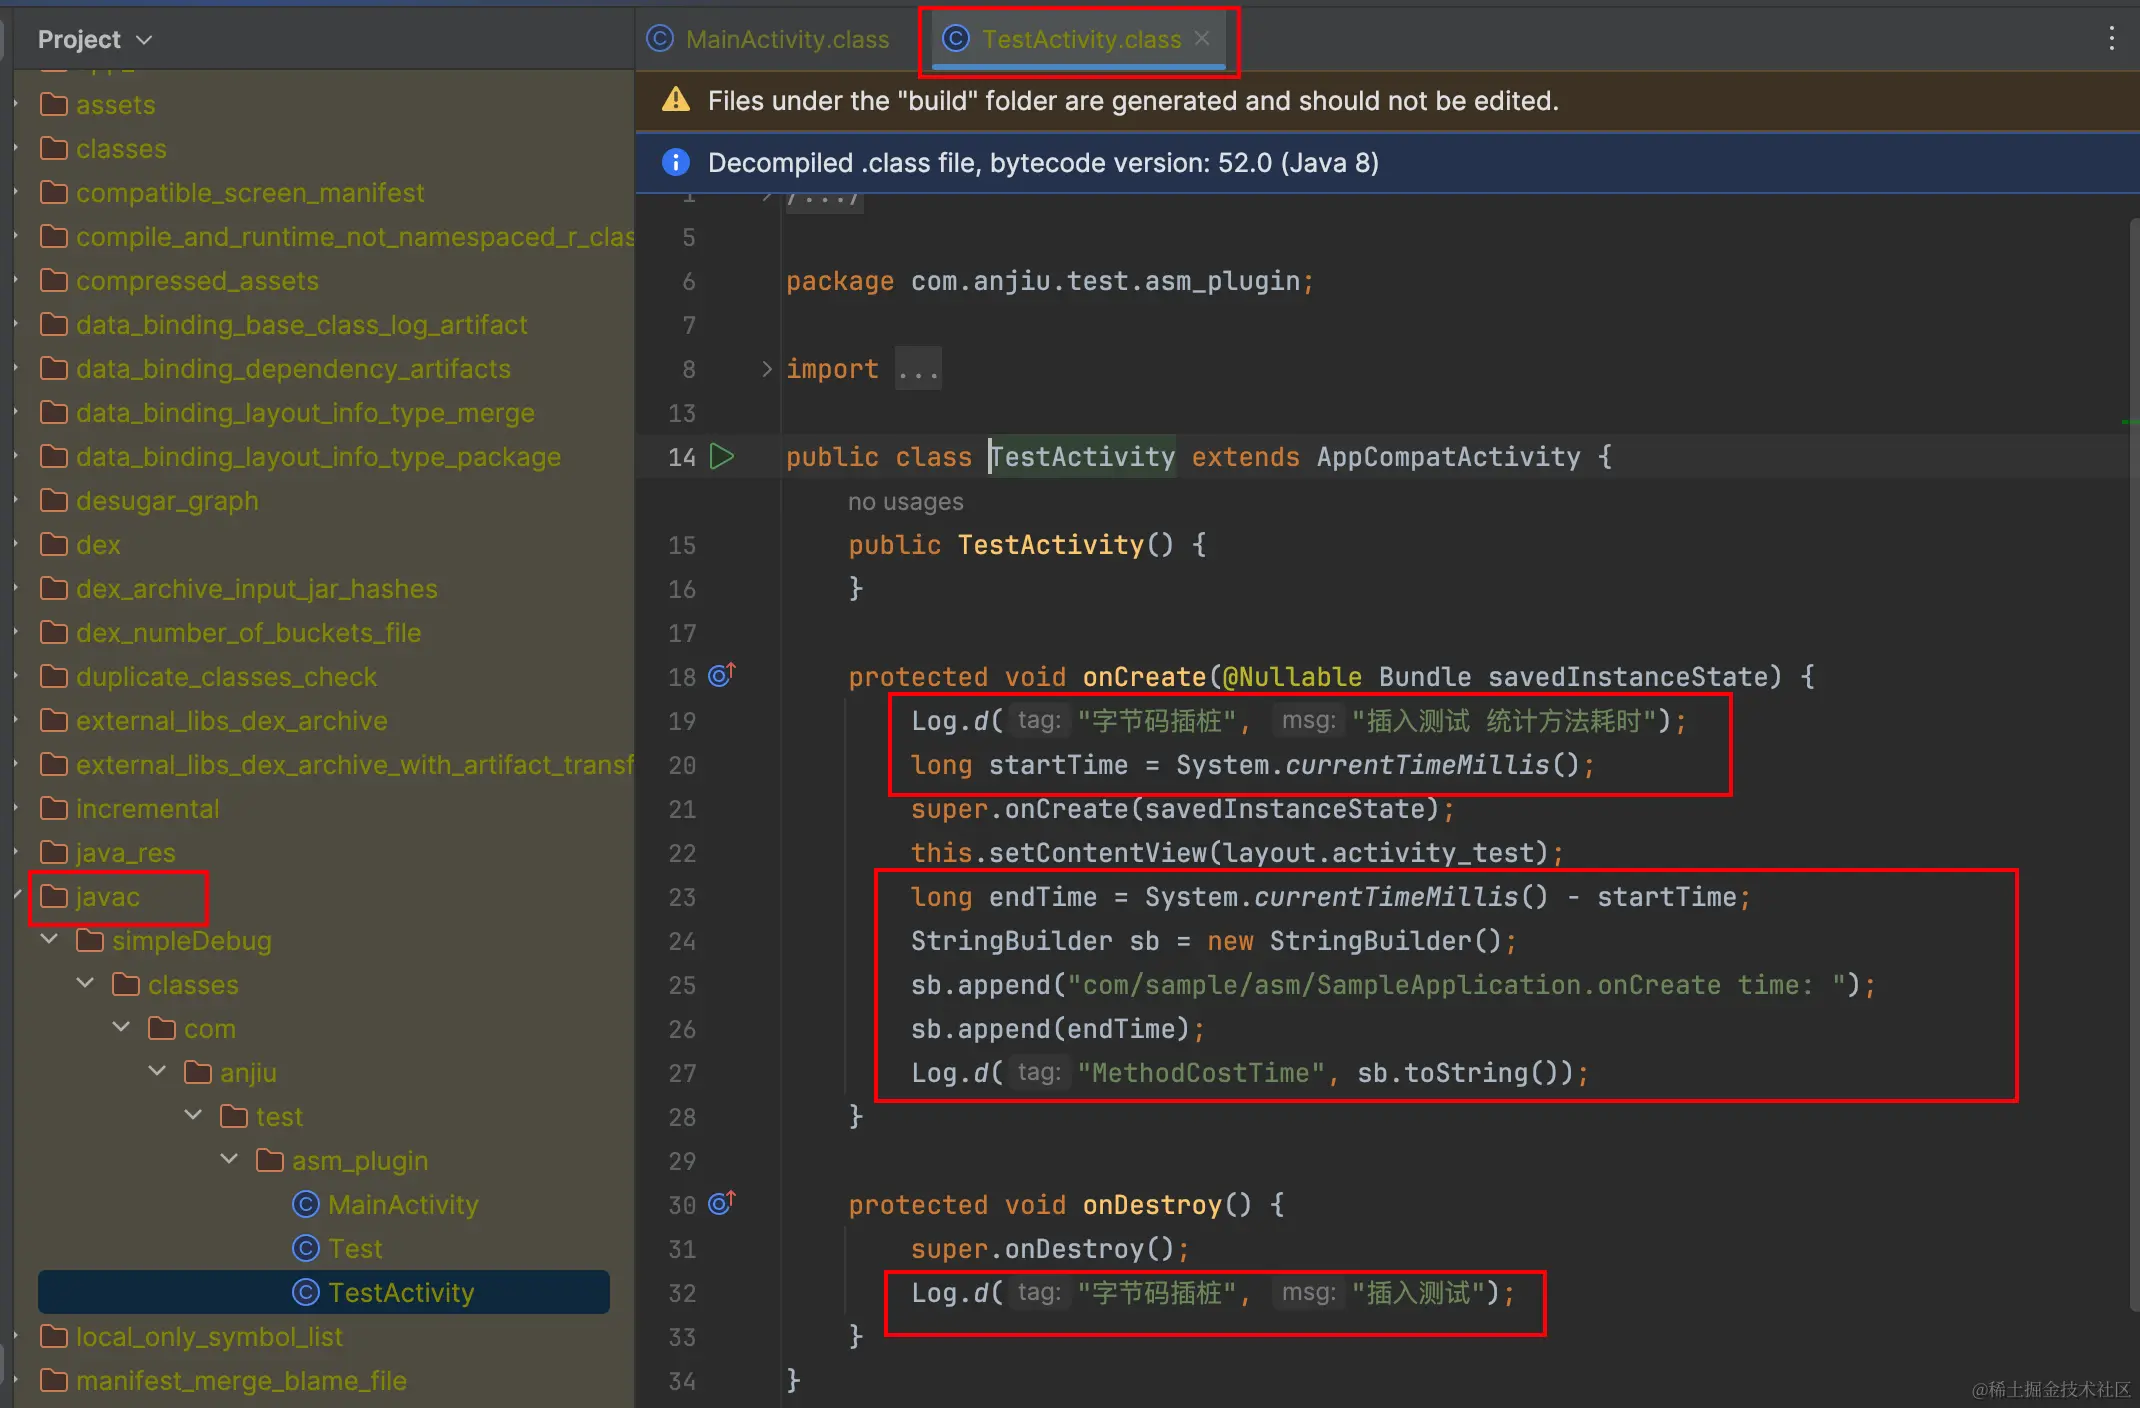This screenshot has width=2140, height=1408.
Task: Click the run gutter icon beside TestActivity class
Action: (721, 457)
